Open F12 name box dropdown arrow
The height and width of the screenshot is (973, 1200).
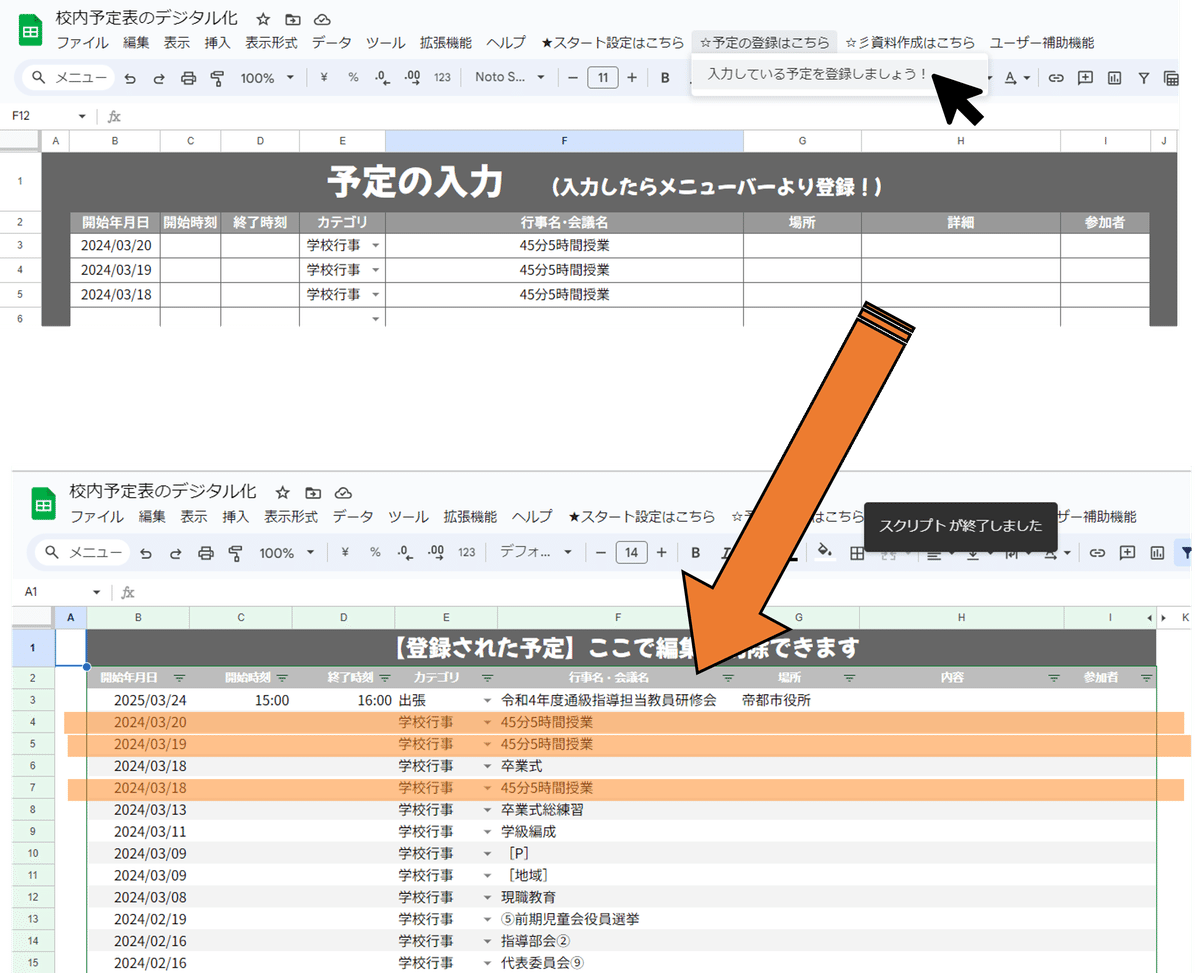(82, 116)
